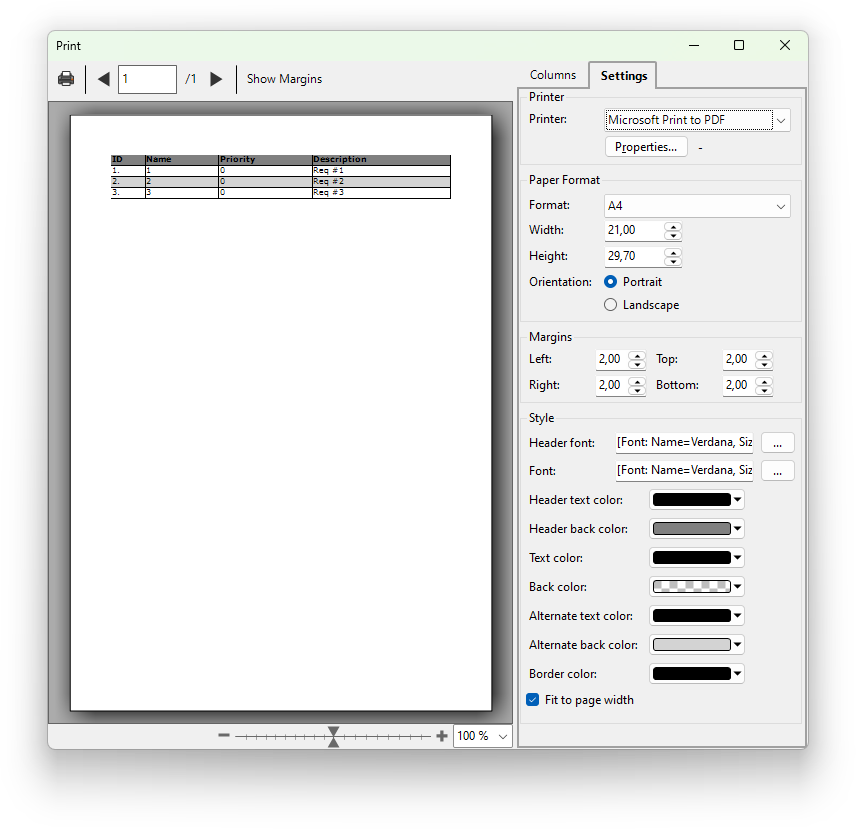Image resolution: width=856 pixels, height=829 pixels.
Task: Click the zoom slider handle
Action: (333, 736)
